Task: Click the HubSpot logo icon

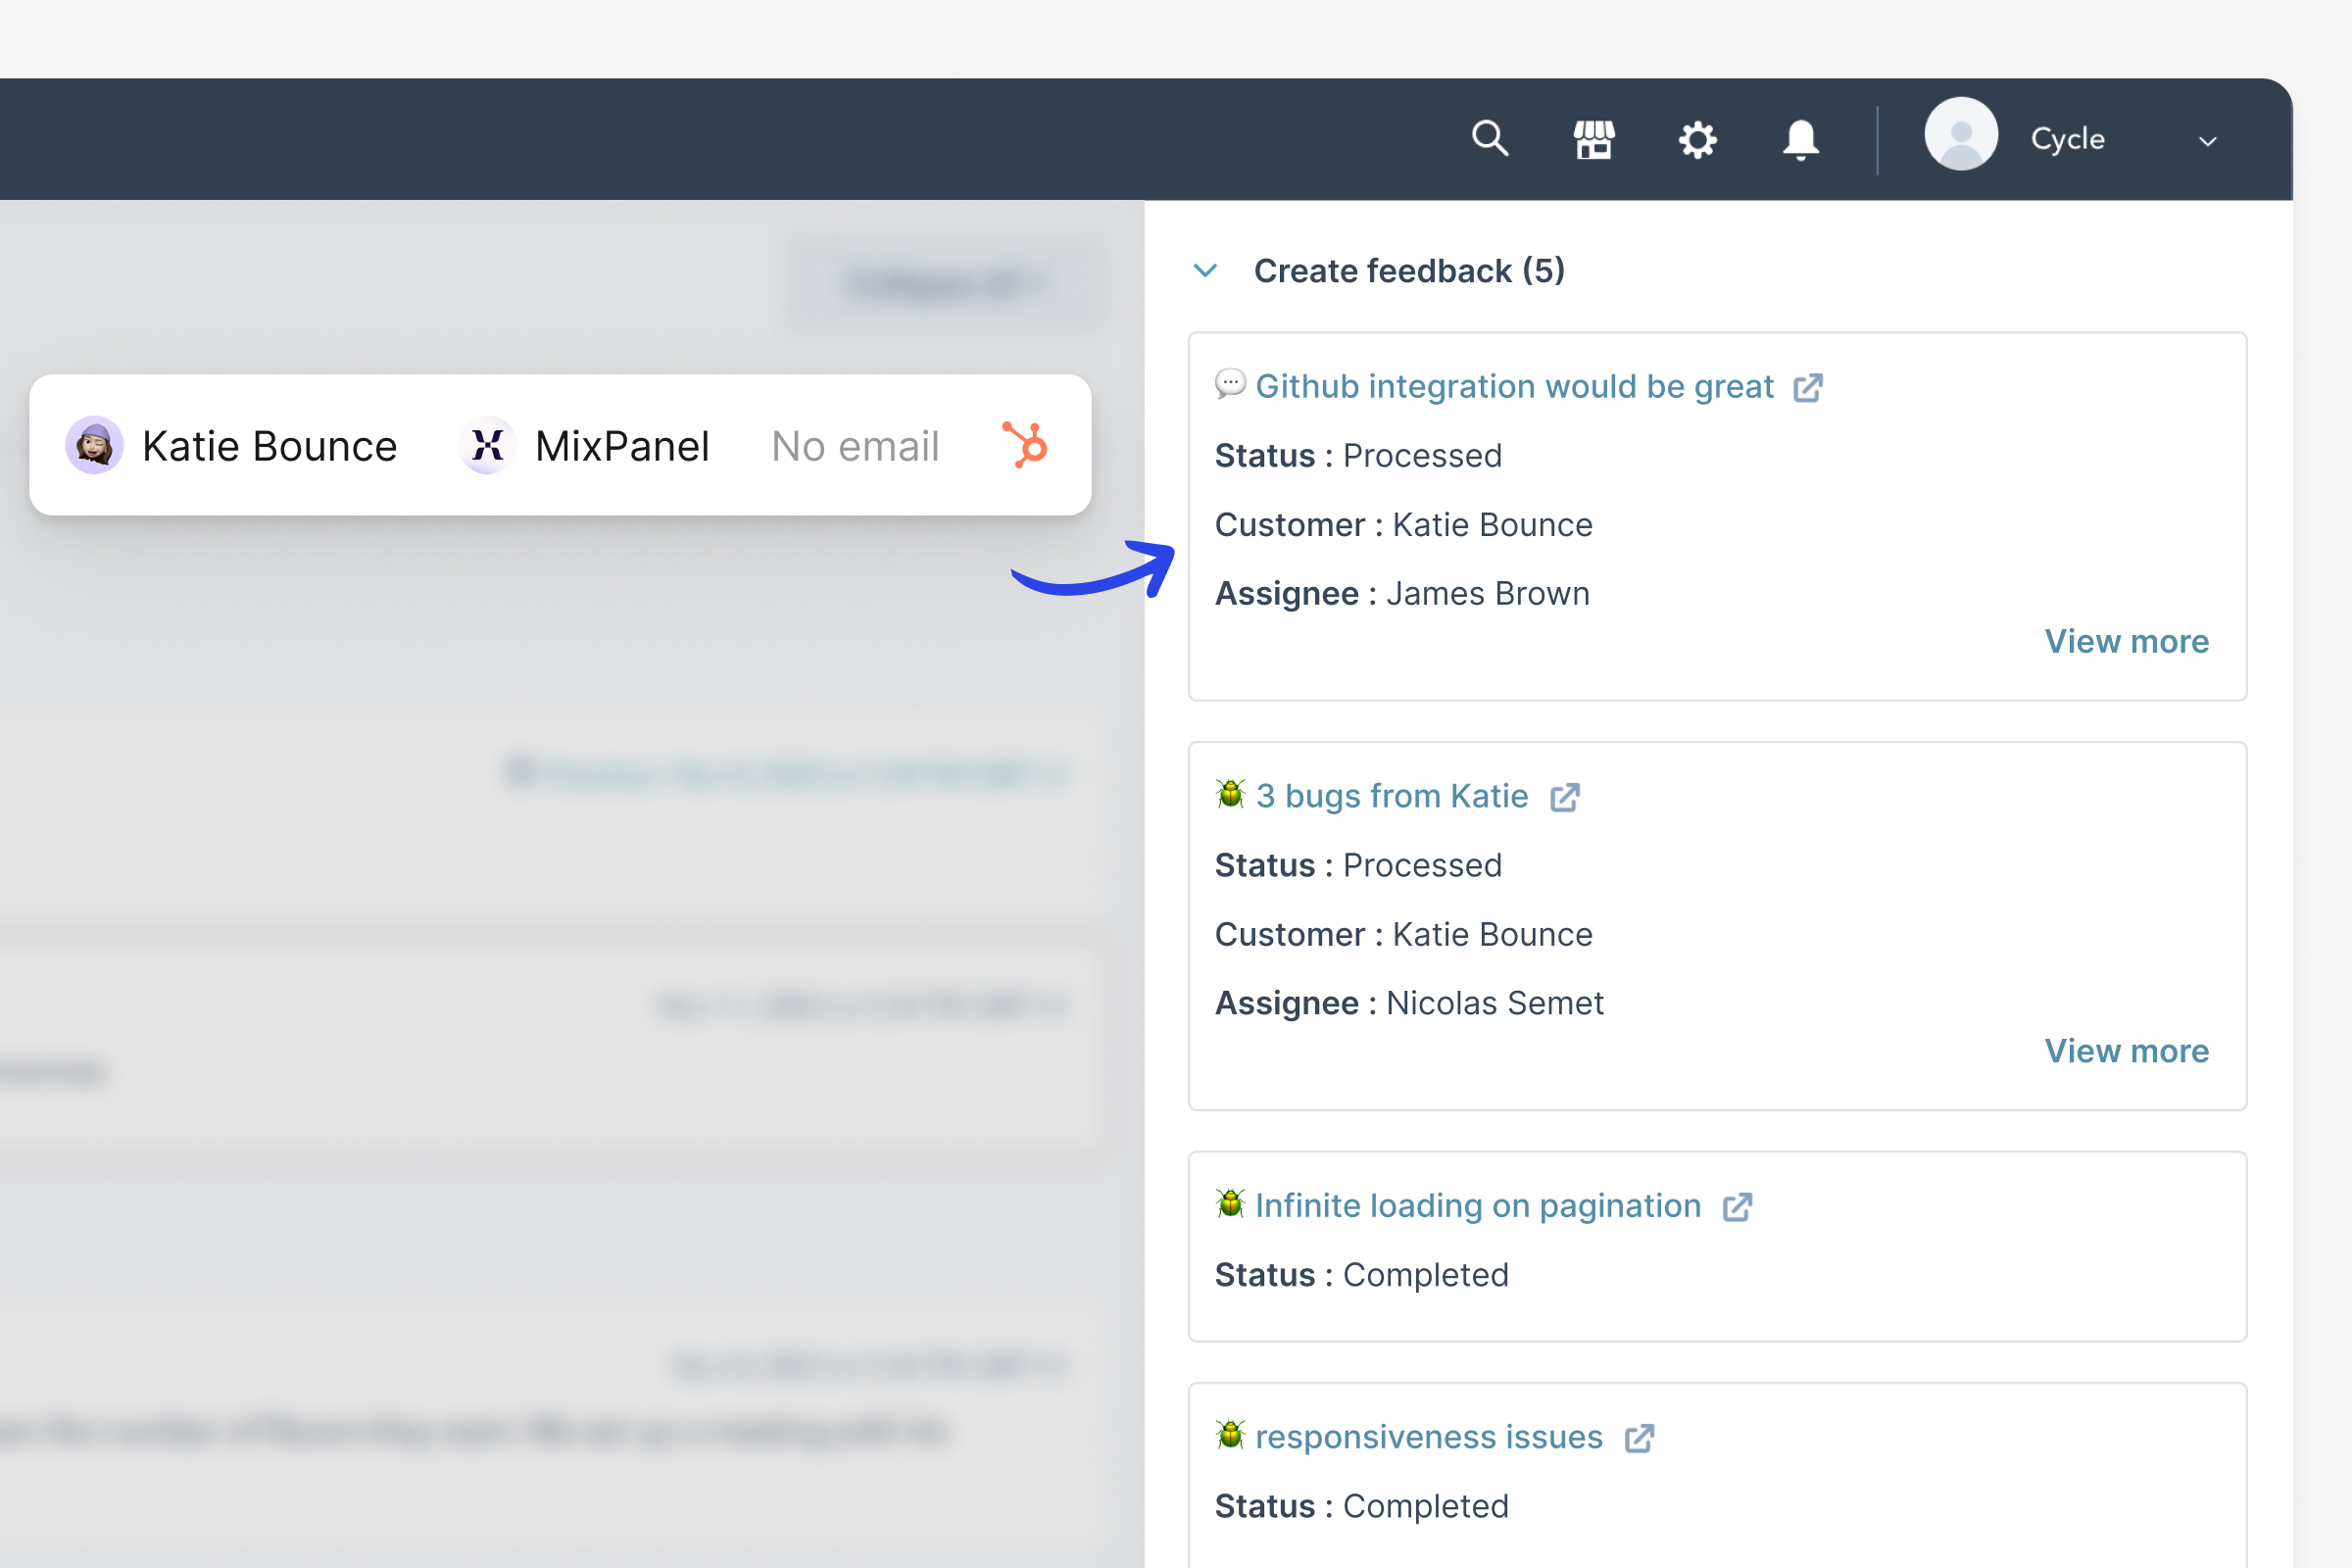Action: [1025, 445]
